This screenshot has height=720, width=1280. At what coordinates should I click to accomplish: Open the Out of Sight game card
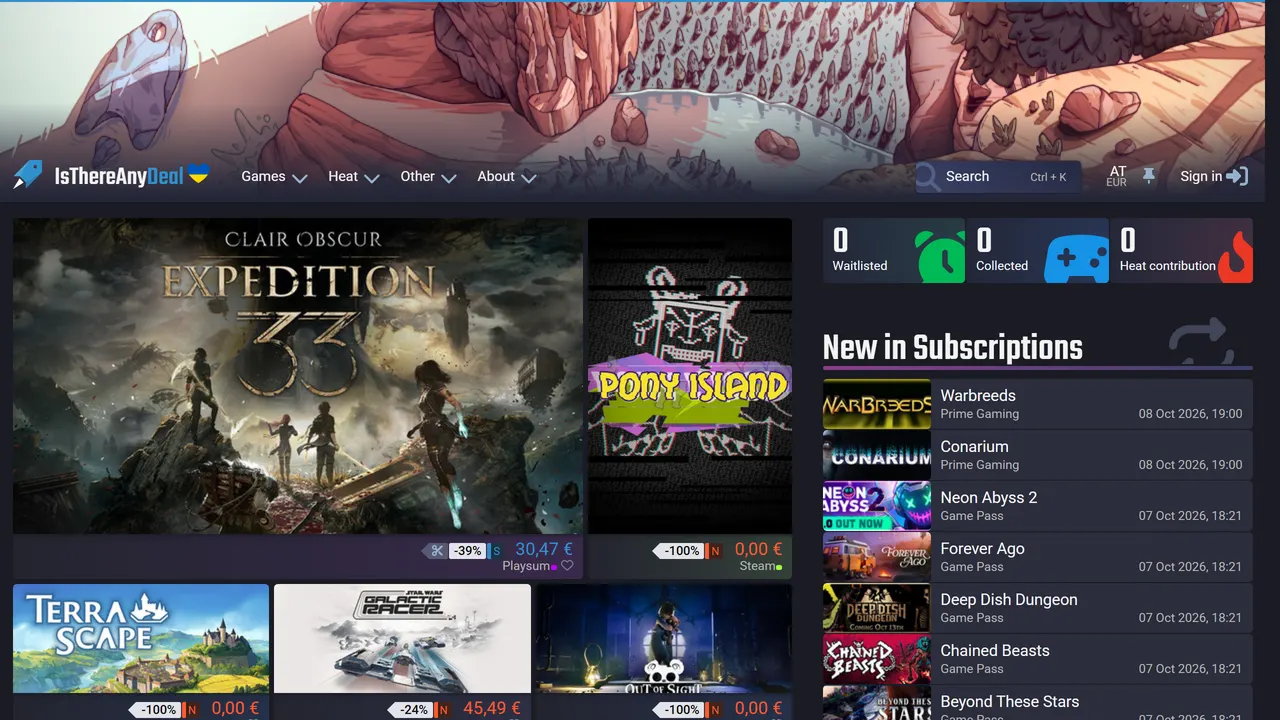664,639
